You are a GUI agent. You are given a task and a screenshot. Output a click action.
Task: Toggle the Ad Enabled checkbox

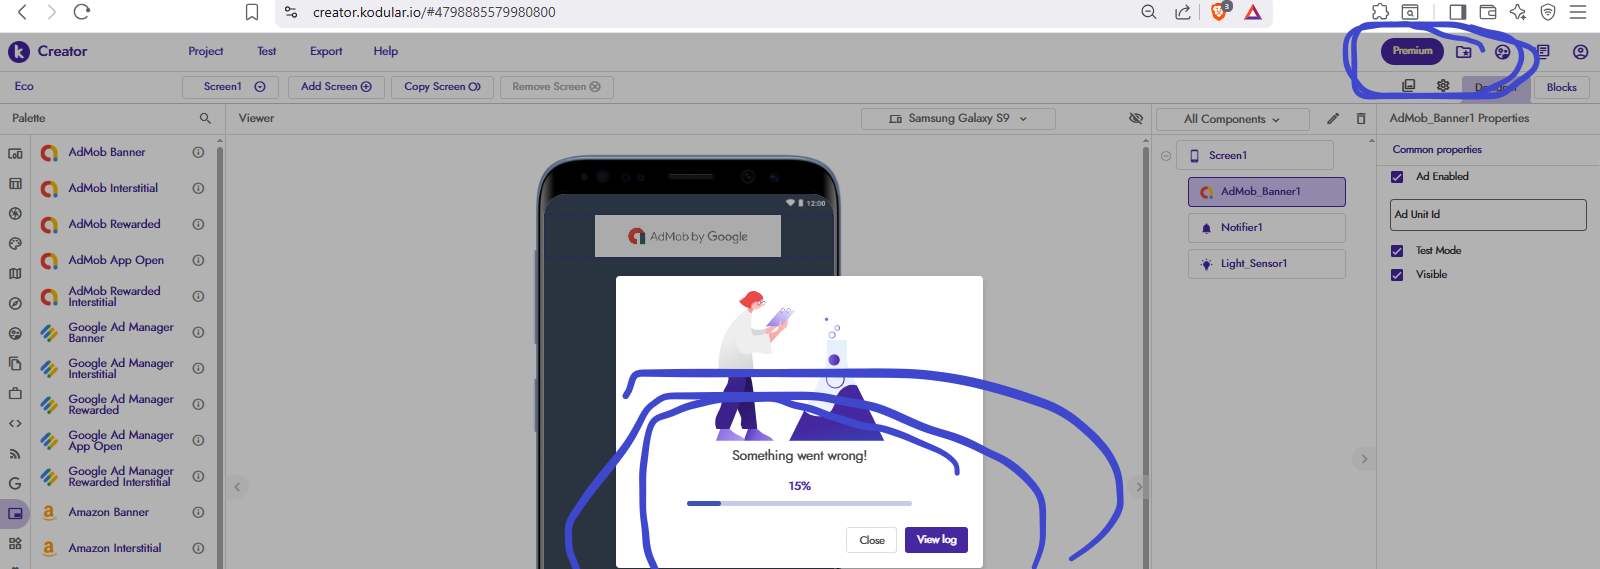click(1397, 177)
